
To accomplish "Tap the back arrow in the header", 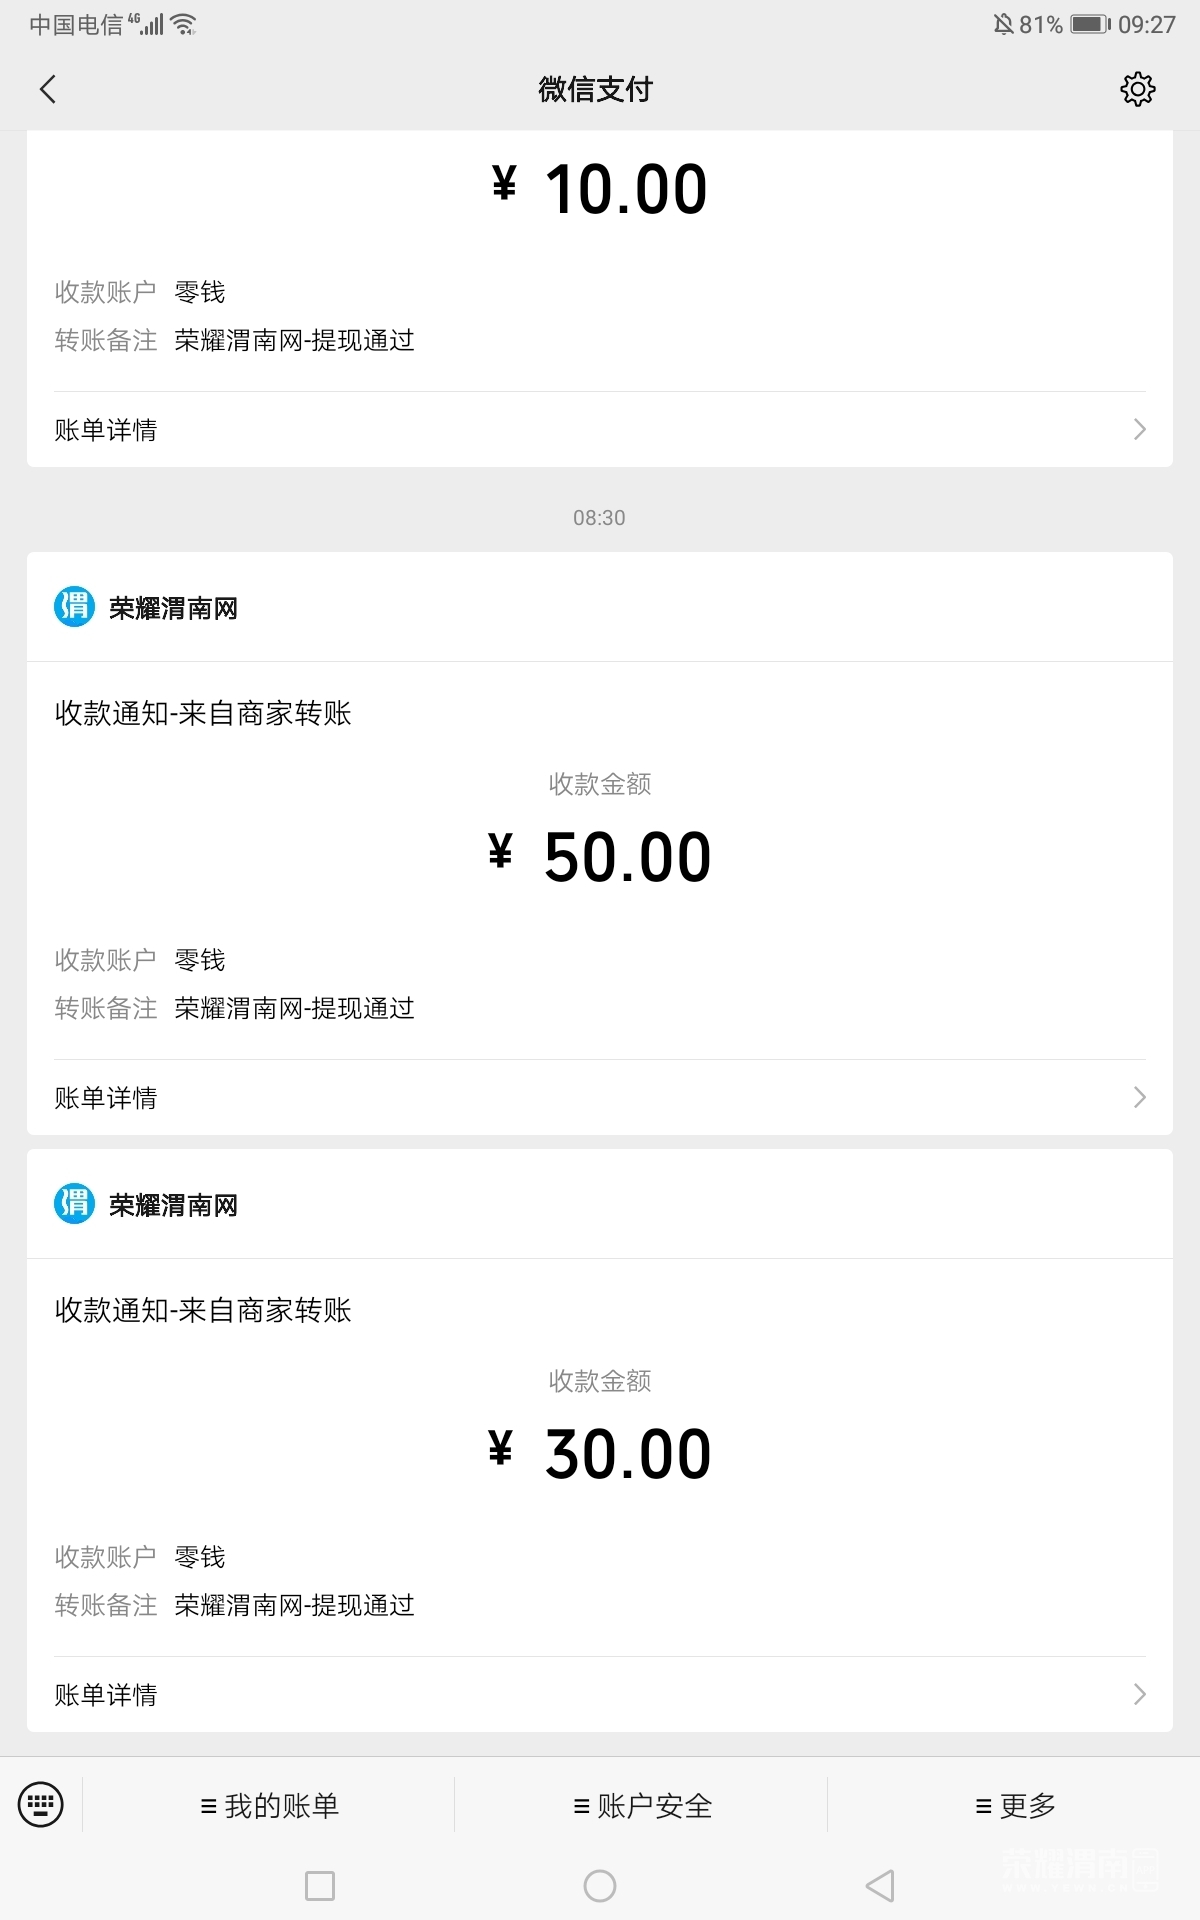I will [x=48, y=89].
